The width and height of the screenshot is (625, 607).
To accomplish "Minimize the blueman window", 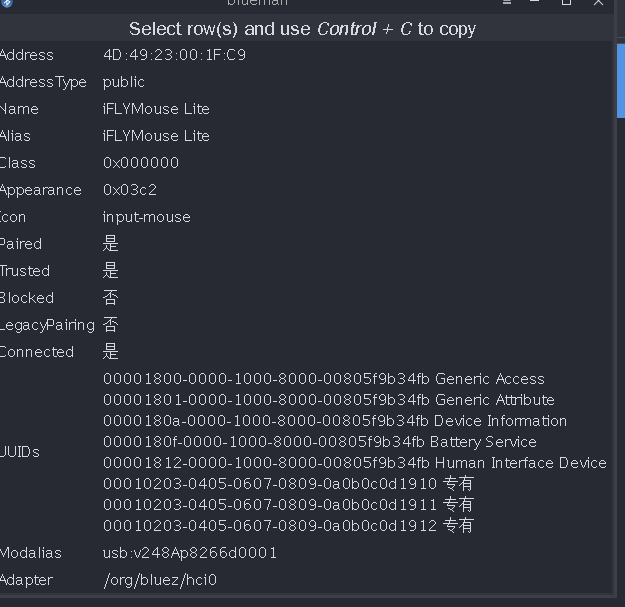I will (535, 2).
